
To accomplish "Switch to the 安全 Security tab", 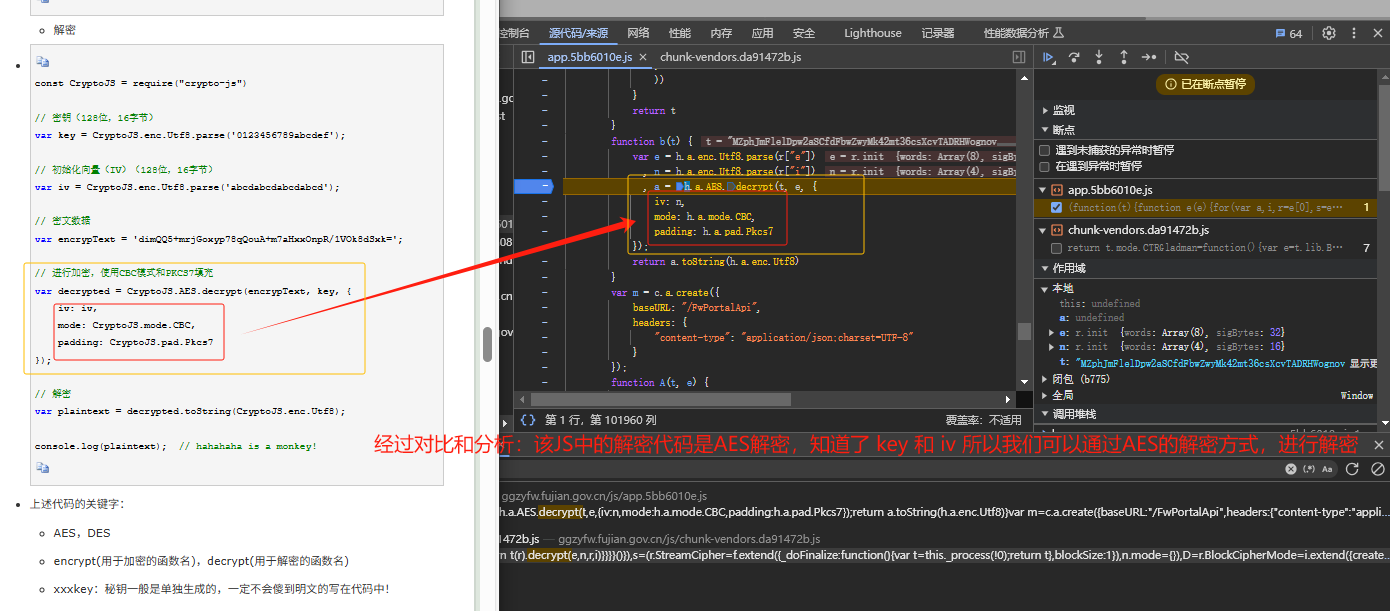I will pyautogui.click(x=804, y=33).
